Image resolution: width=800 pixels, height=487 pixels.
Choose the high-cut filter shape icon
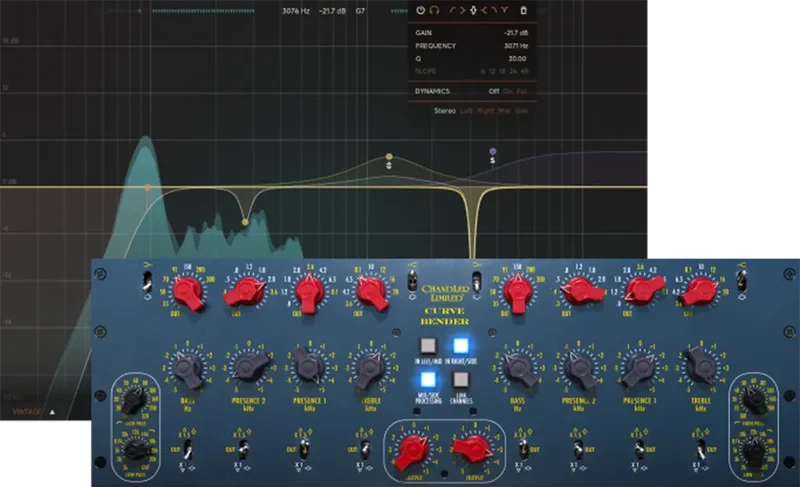(494, 10)
